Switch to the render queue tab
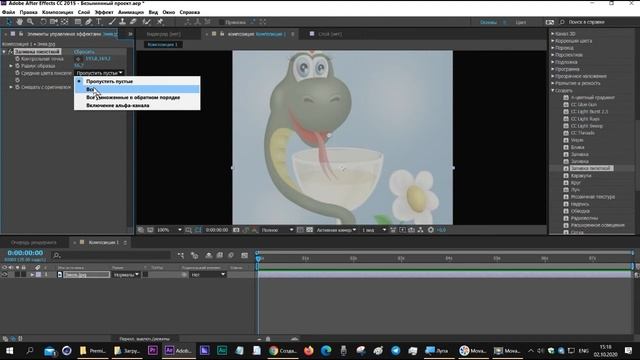Image resolution: width=640 pixels, height=360 pixels. tap(33, 242)
